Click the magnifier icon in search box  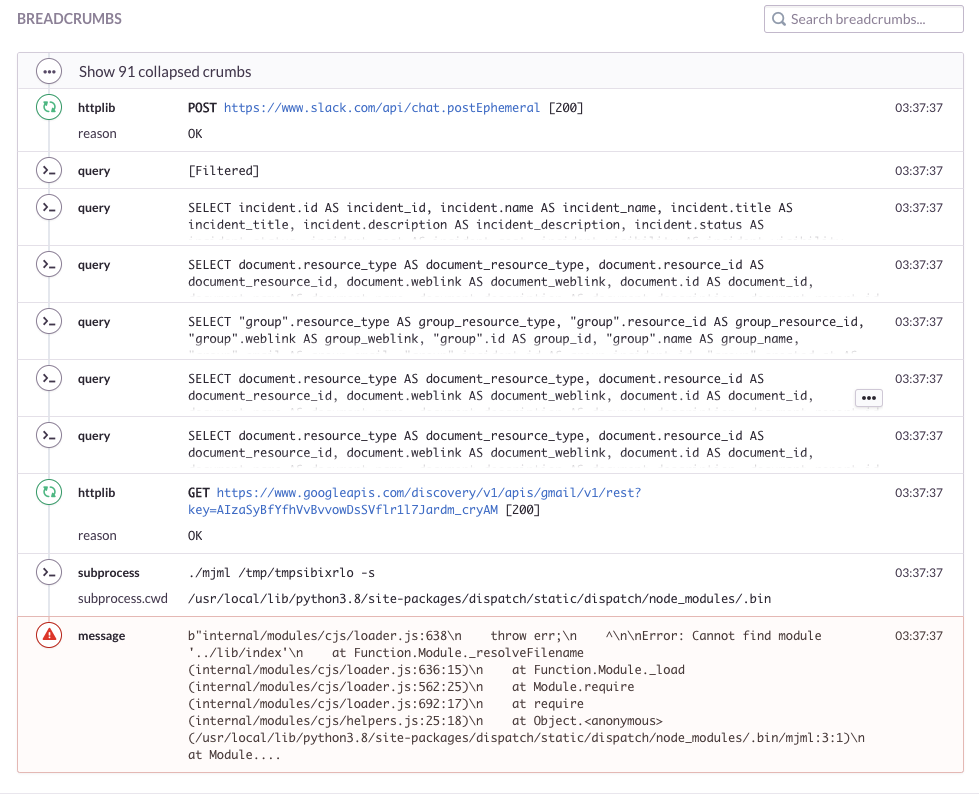[779, 19]
